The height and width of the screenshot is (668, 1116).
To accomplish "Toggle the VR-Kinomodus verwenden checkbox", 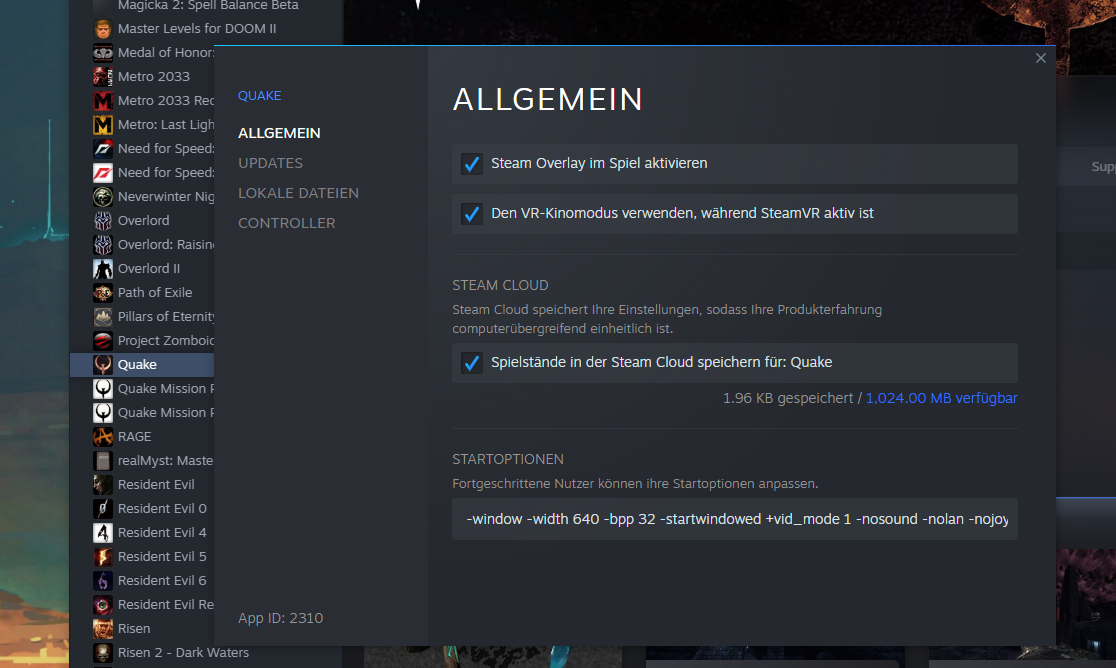I will click(471, 213).
